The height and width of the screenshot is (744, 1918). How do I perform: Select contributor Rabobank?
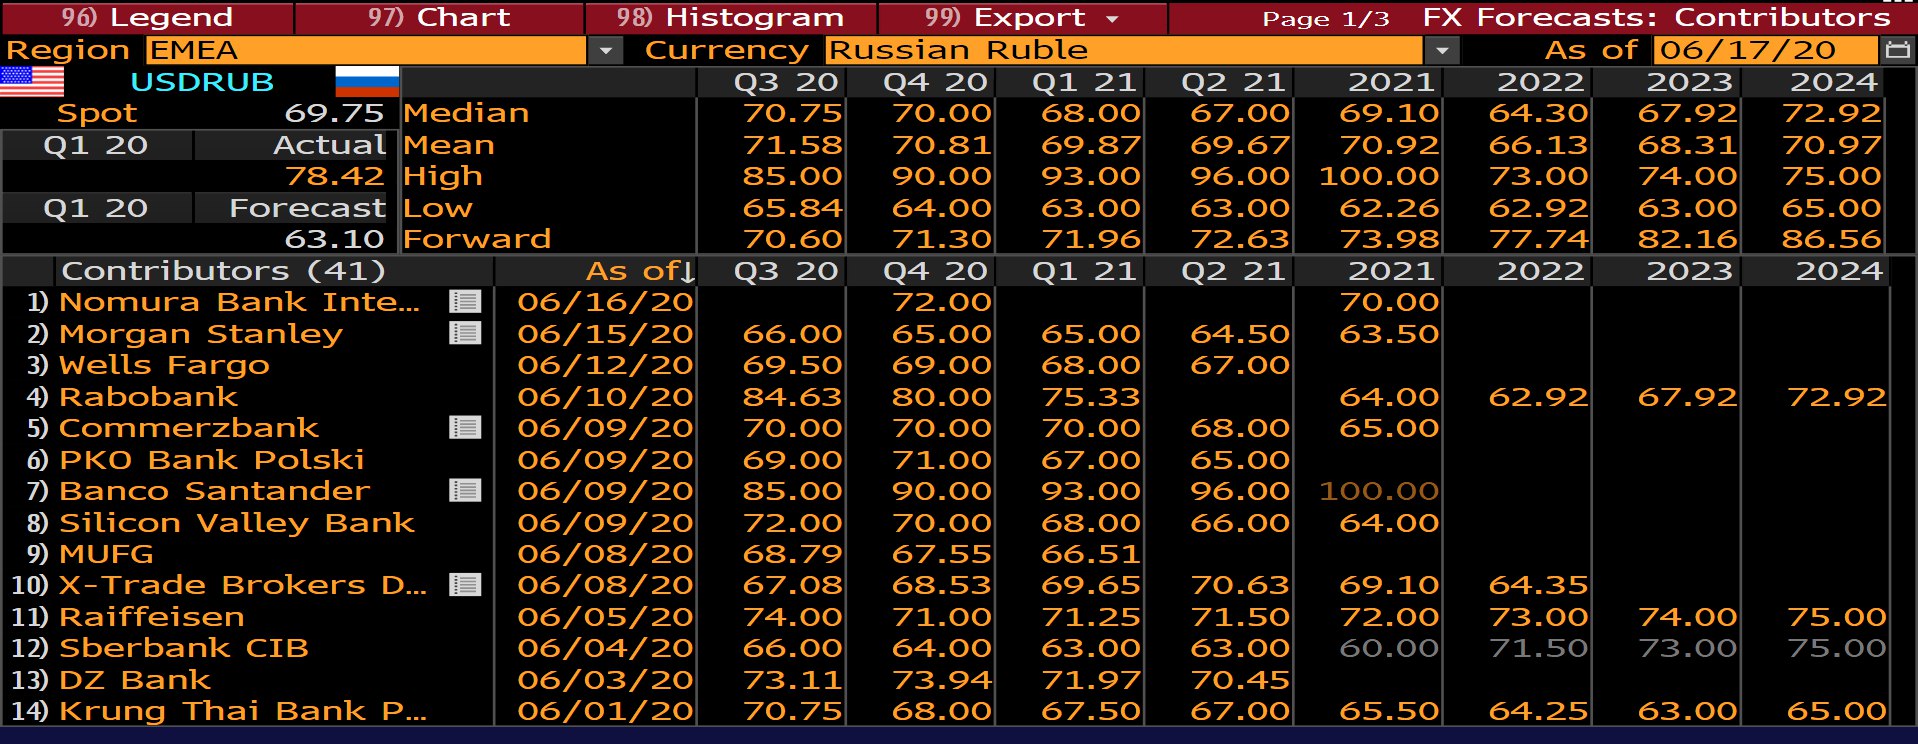[148, 397]
